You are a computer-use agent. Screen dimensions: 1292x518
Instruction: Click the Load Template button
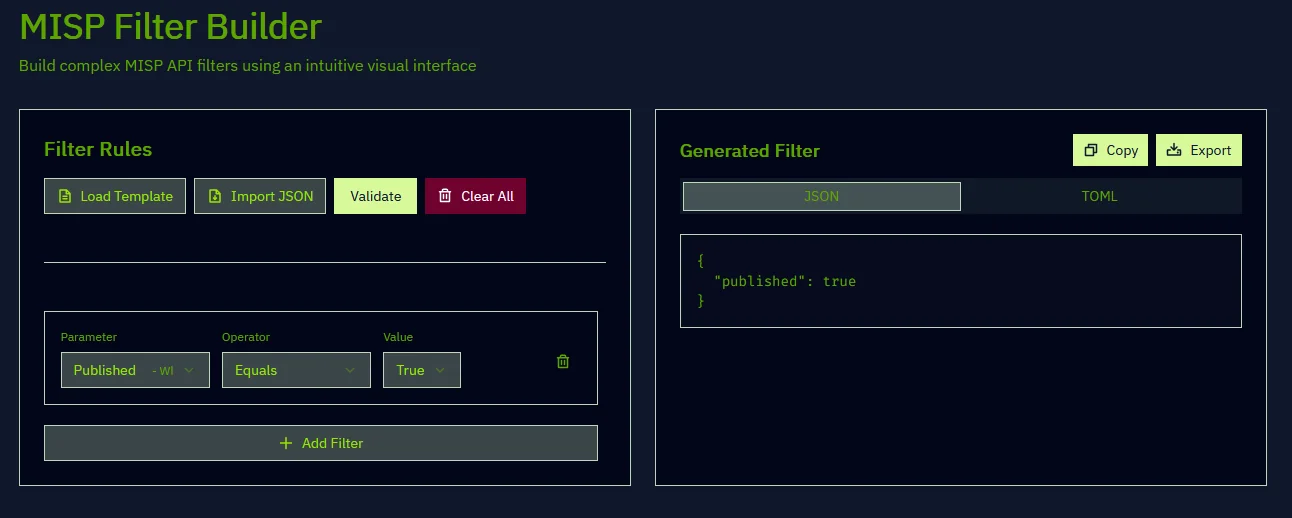pyautogui.click(x=115, y=196)
